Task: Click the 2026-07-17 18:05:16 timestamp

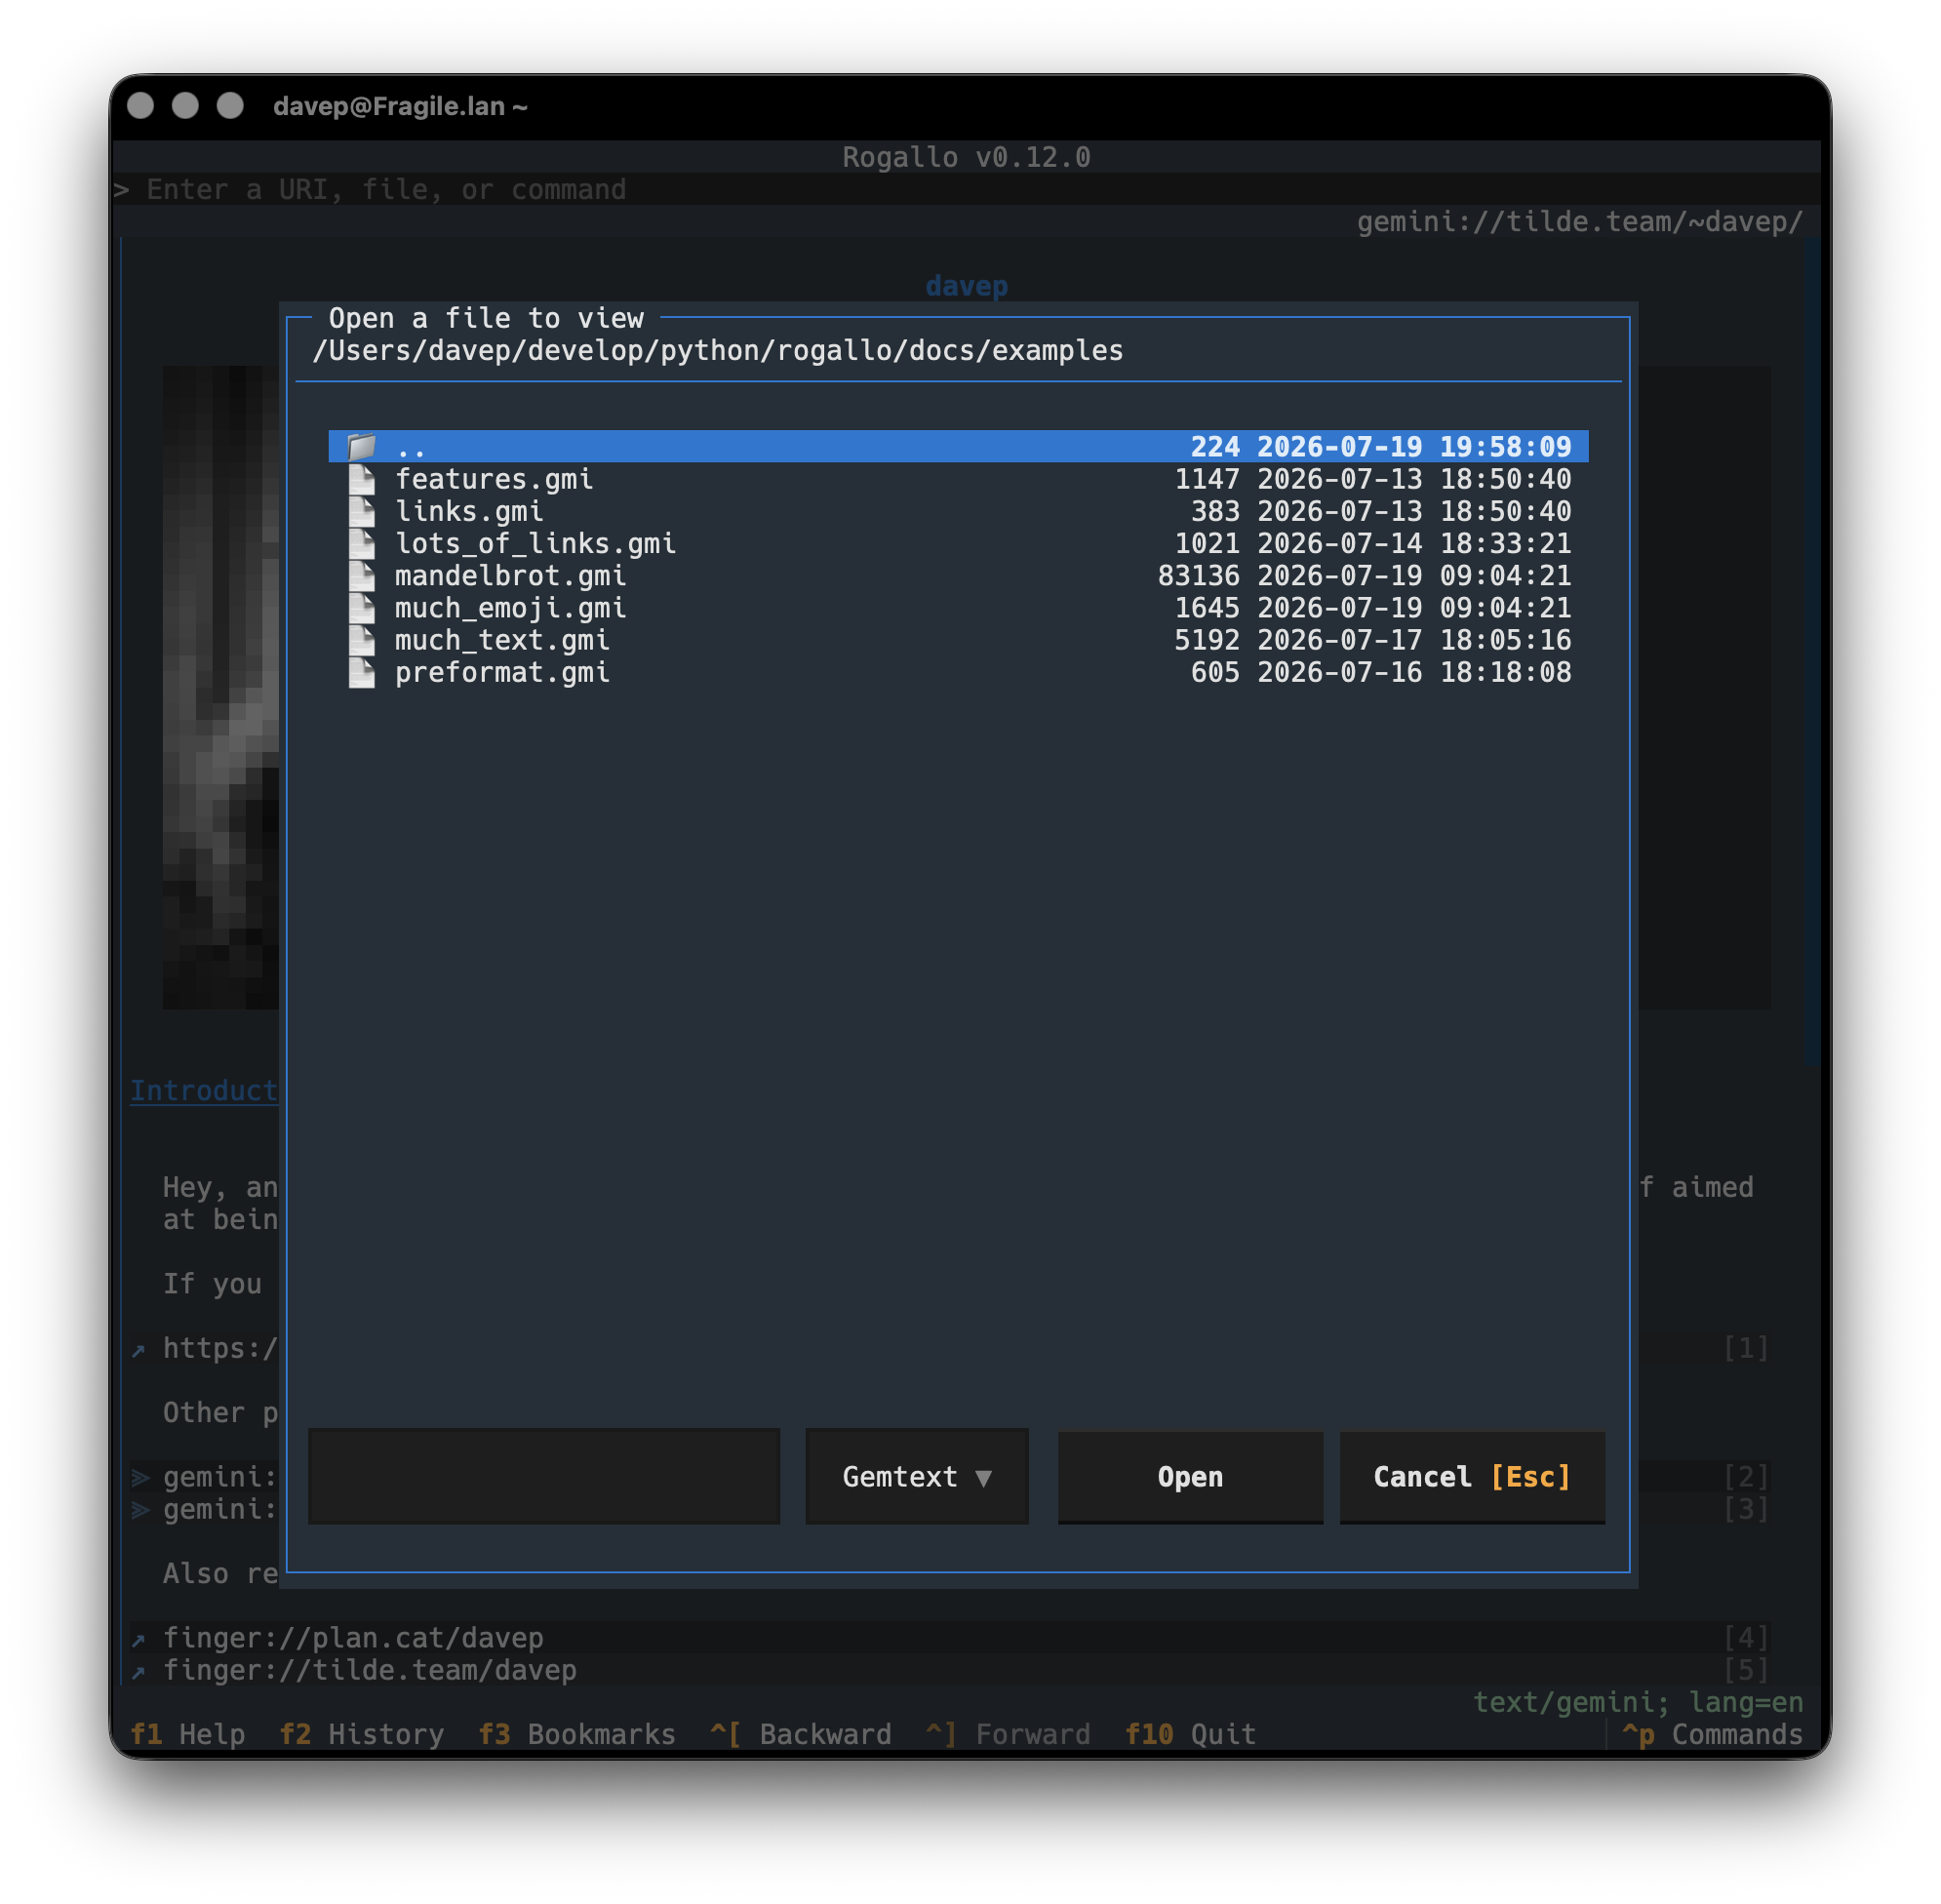Action: 1414,640
